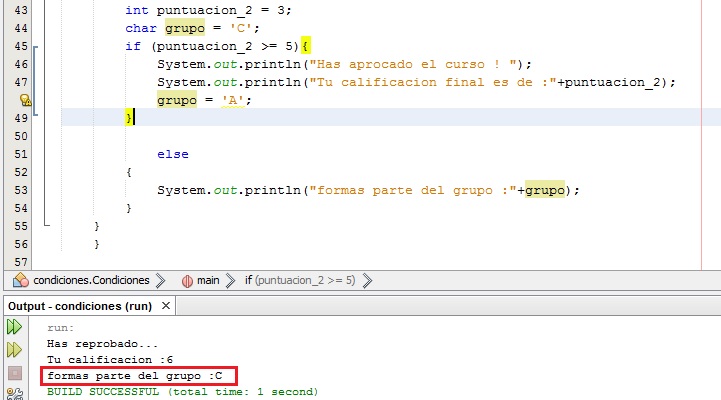Close the Output - condiciones (run) tab

tap(165, 305)
